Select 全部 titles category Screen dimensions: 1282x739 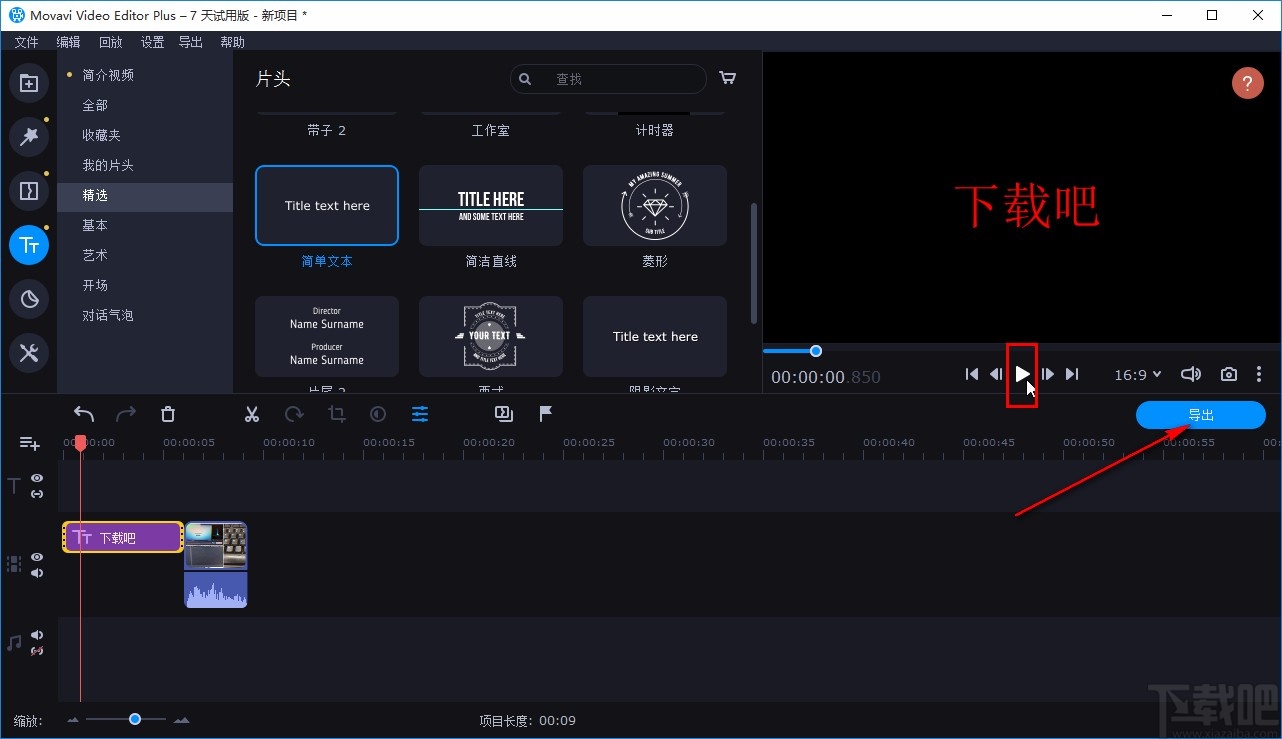click(95, 105)
